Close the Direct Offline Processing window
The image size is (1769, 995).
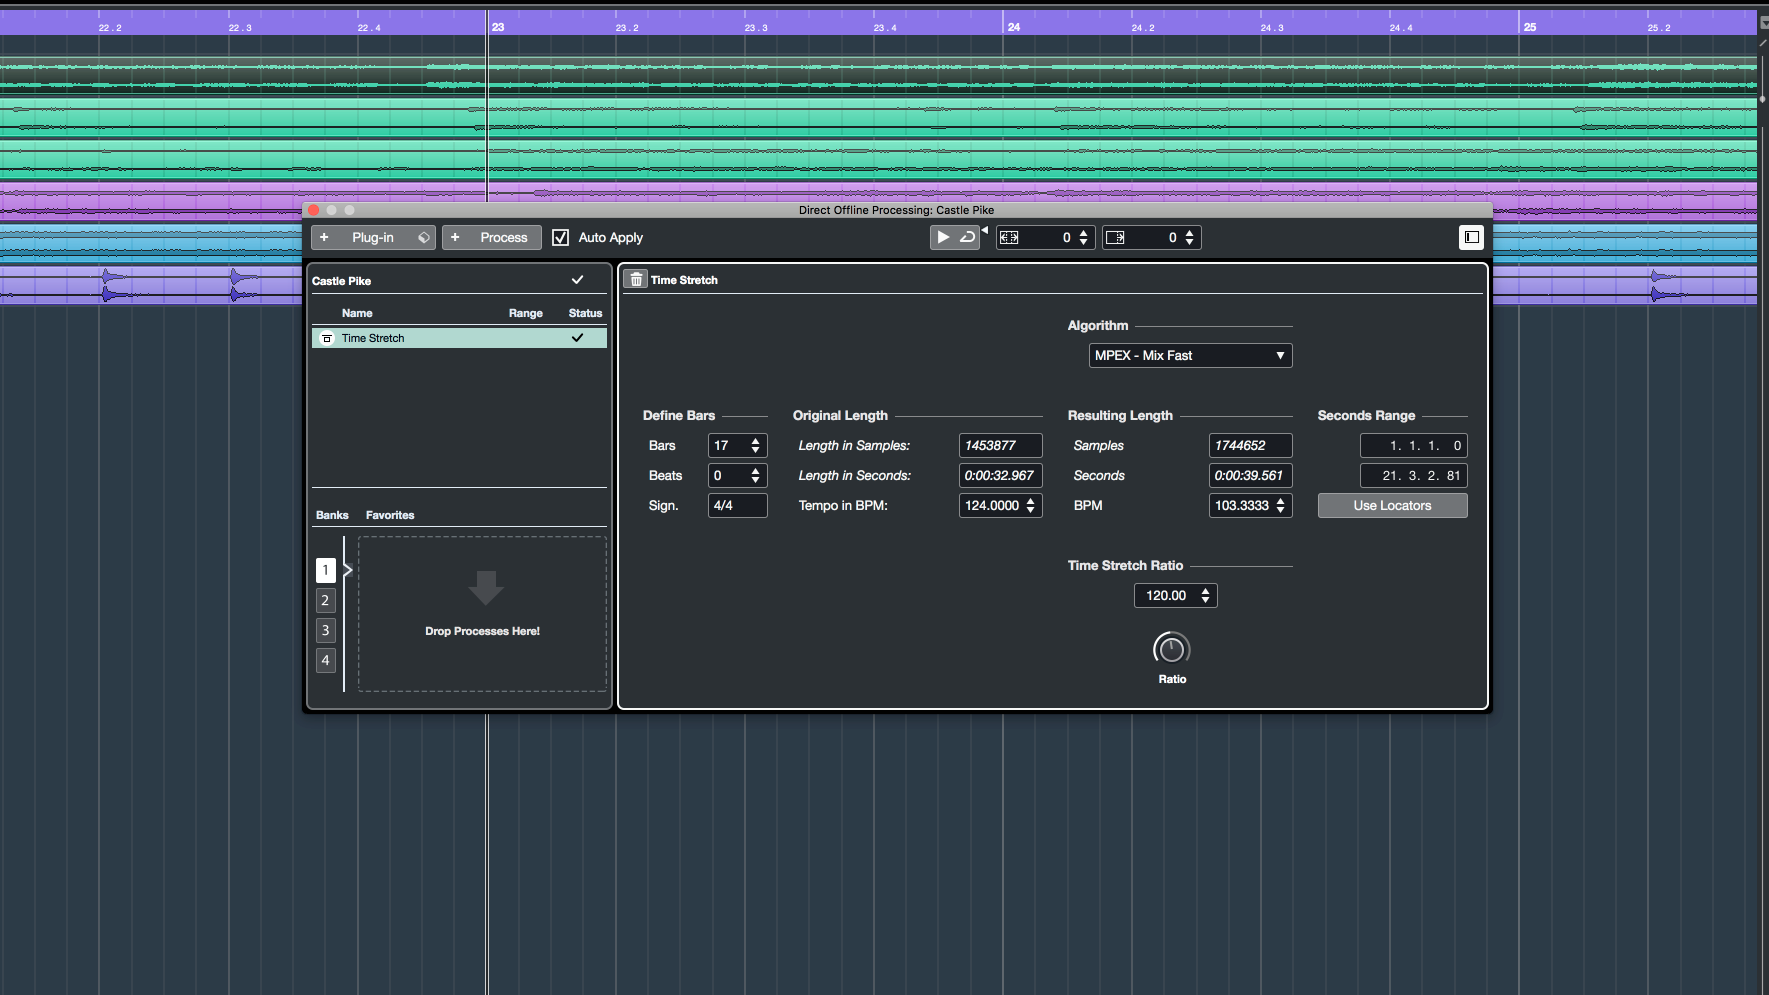(314, 210)
